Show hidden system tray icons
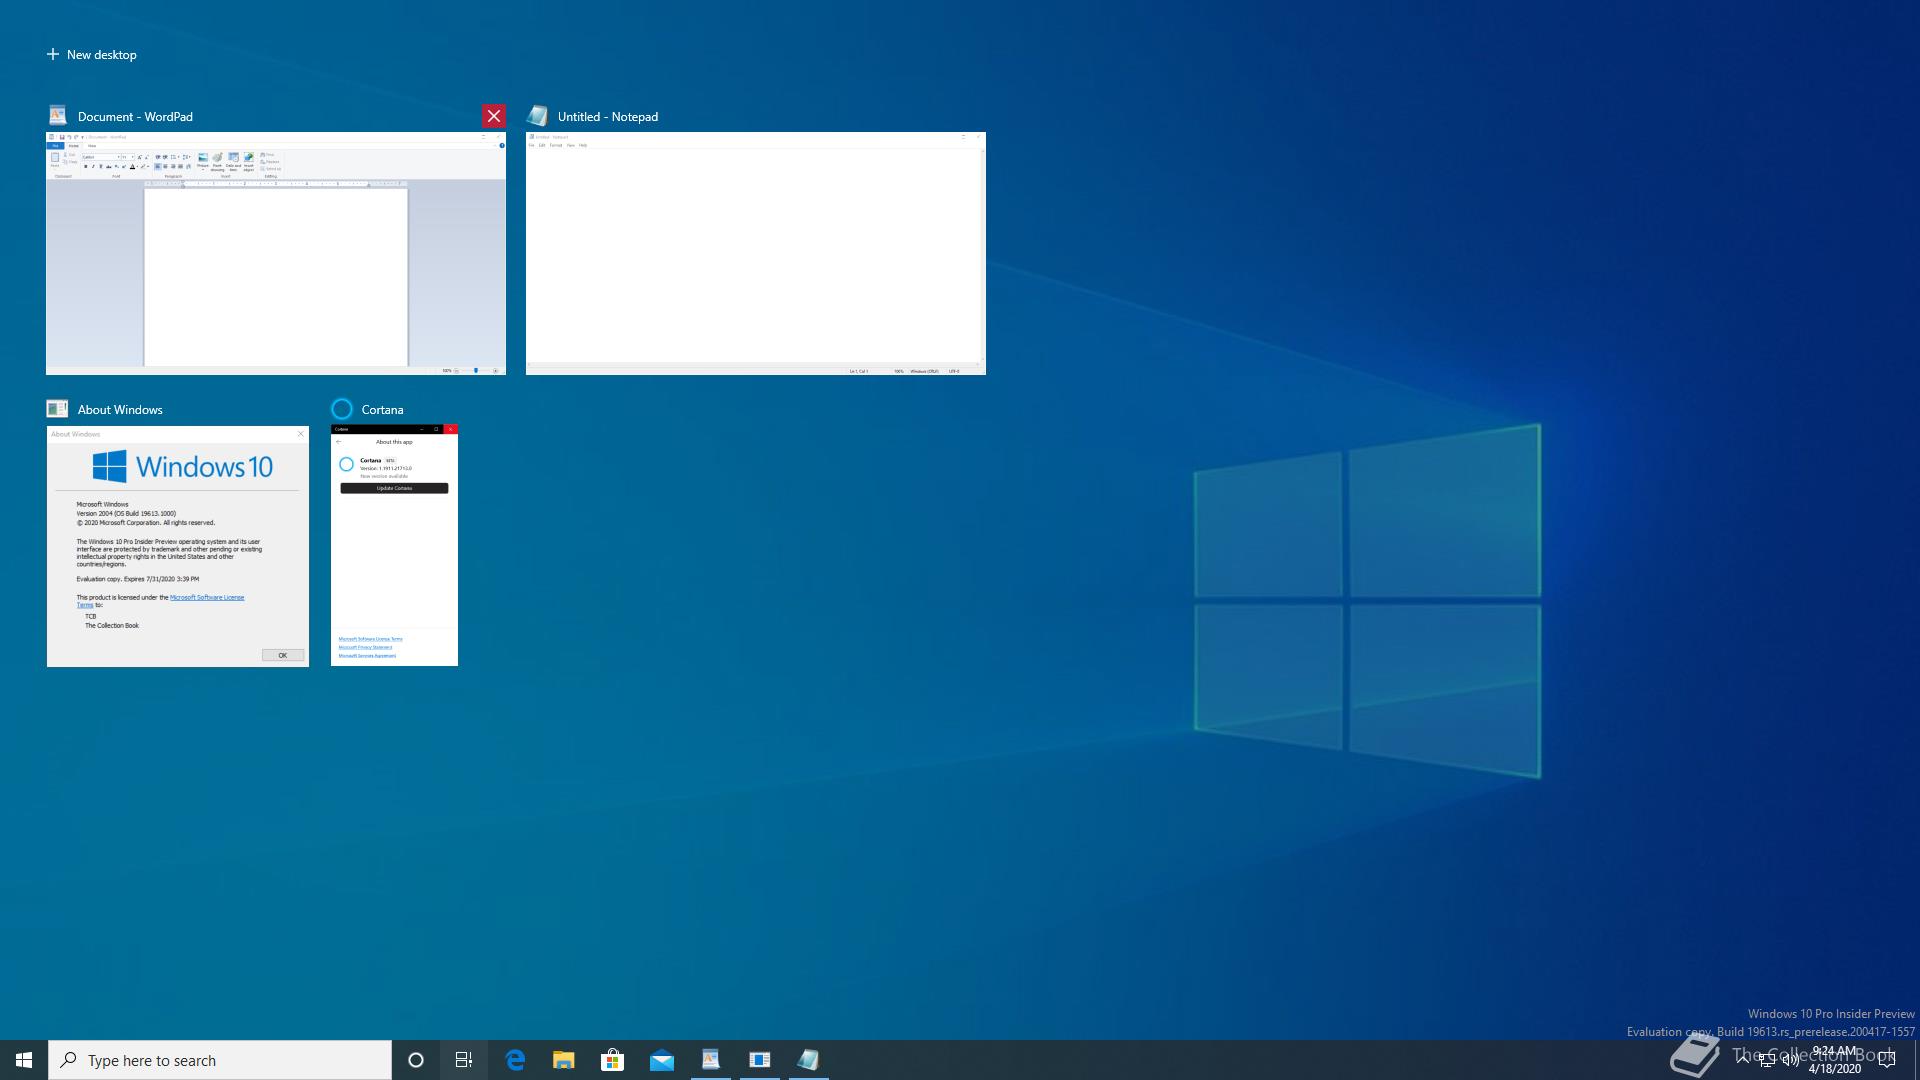 click(x=1744, y=1059)
